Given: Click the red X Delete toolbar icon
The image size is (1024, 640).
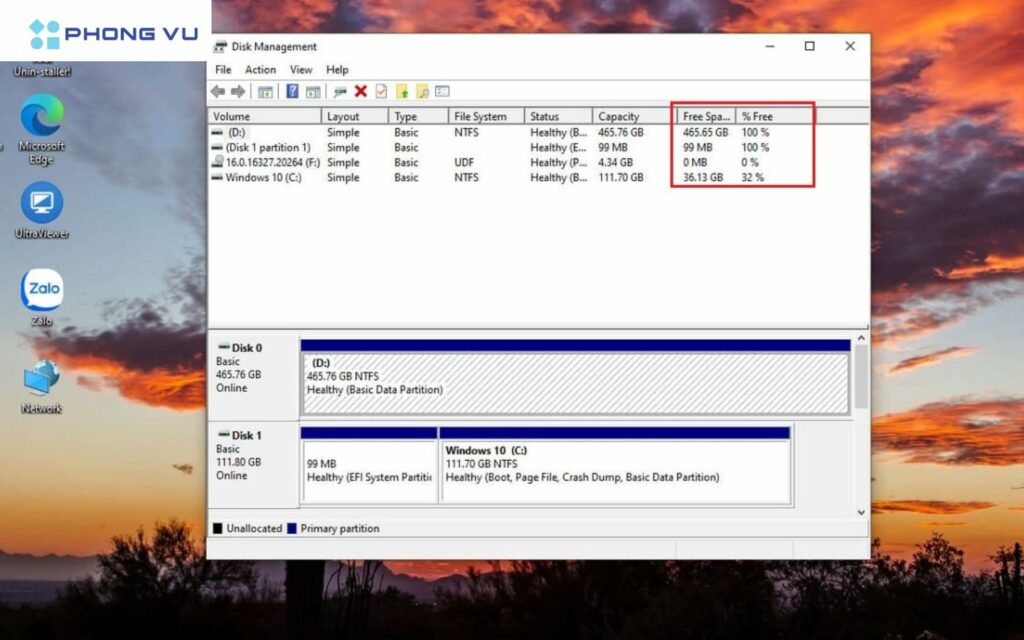Looking at the screenshot, I should pos(361,92).
